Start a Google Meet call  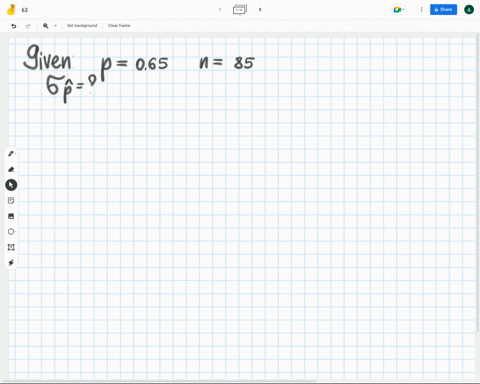click(398, 10)
